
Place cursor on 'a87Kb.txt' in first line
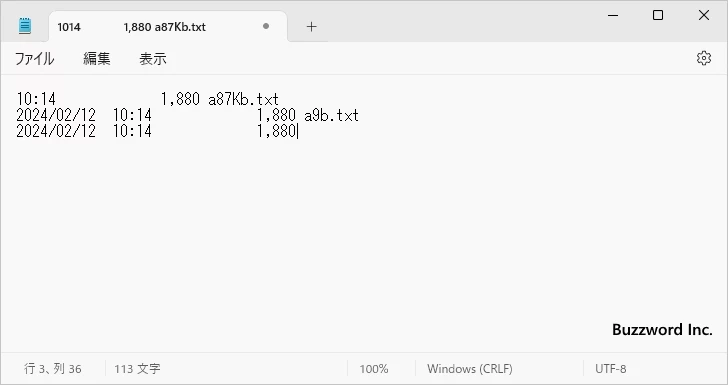(243, 99)
